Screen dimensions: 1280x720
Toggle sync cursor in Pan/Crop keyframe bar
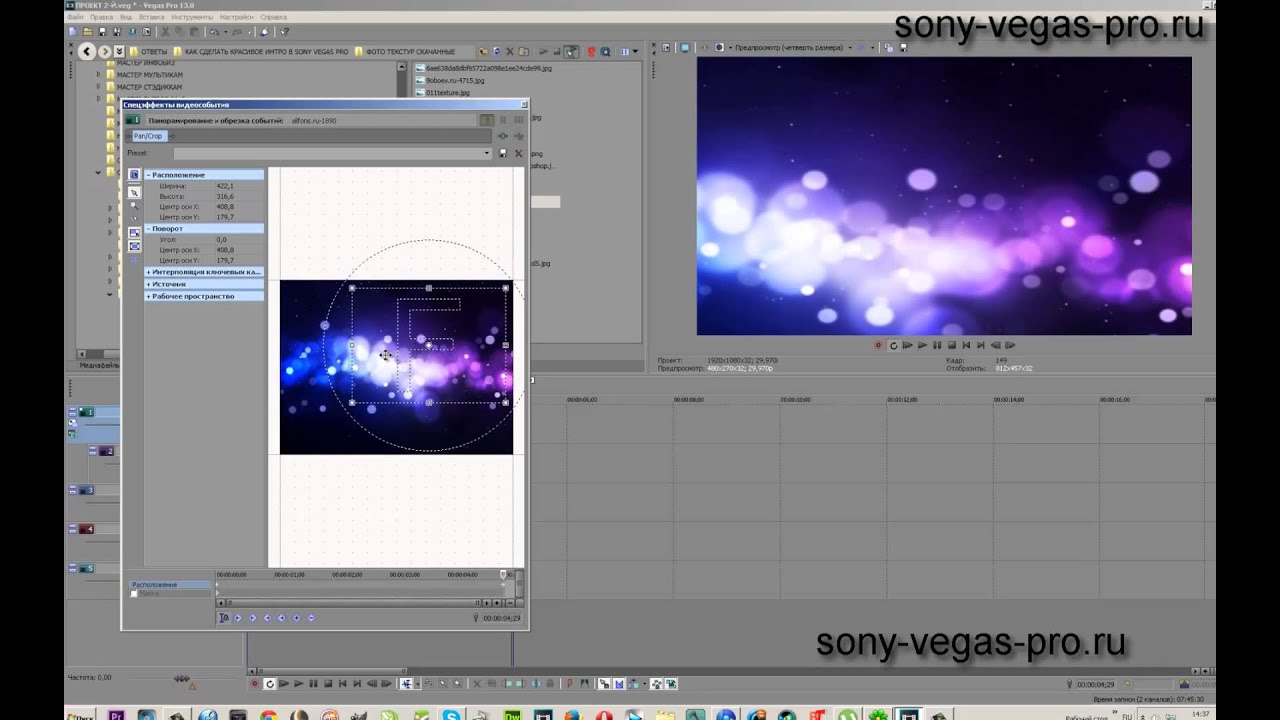[x=224, y=618]
